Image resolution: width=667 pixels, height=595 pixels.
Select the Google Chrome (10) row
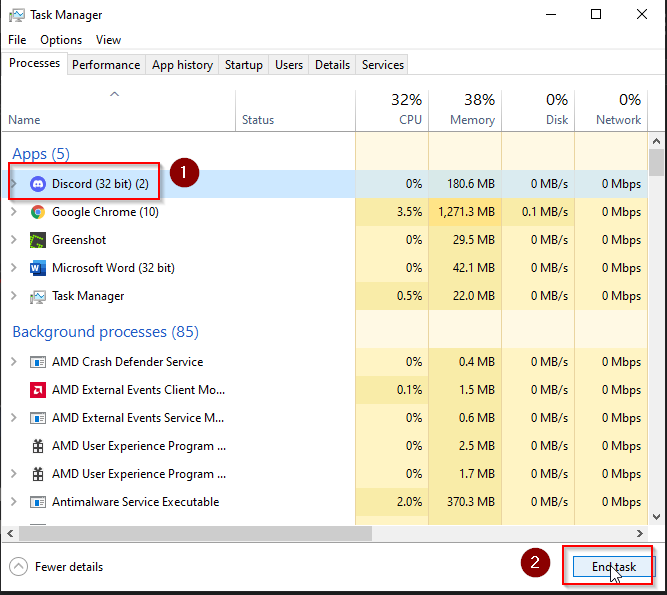point(325,212)
